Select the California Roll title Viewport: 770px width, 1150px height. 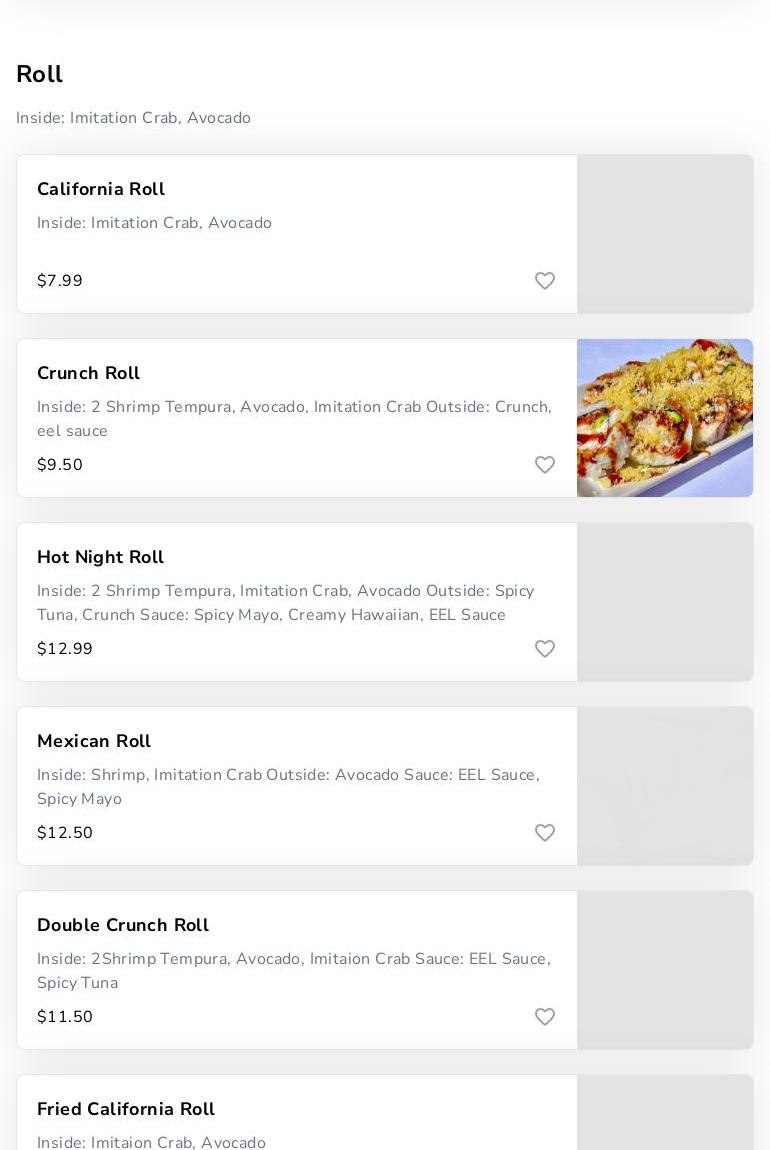[101, 188]
